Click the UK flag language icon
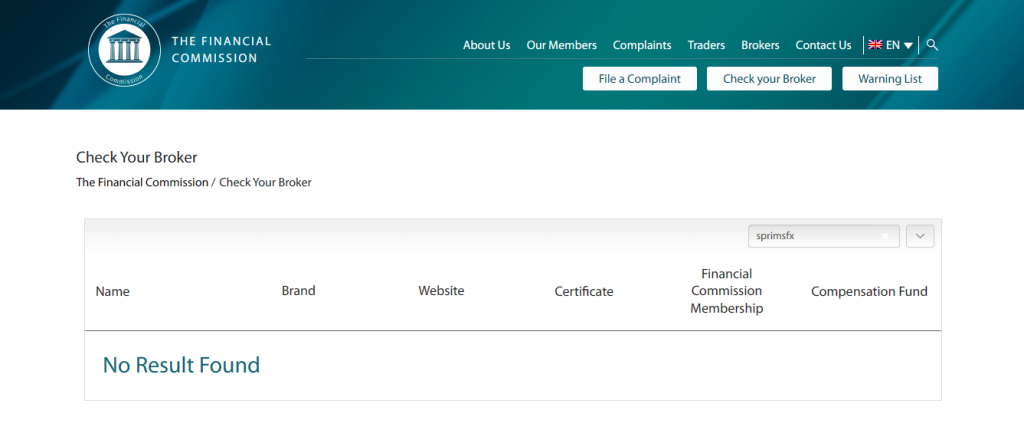This screenshot has height=430, width=1024. (875, 45)
